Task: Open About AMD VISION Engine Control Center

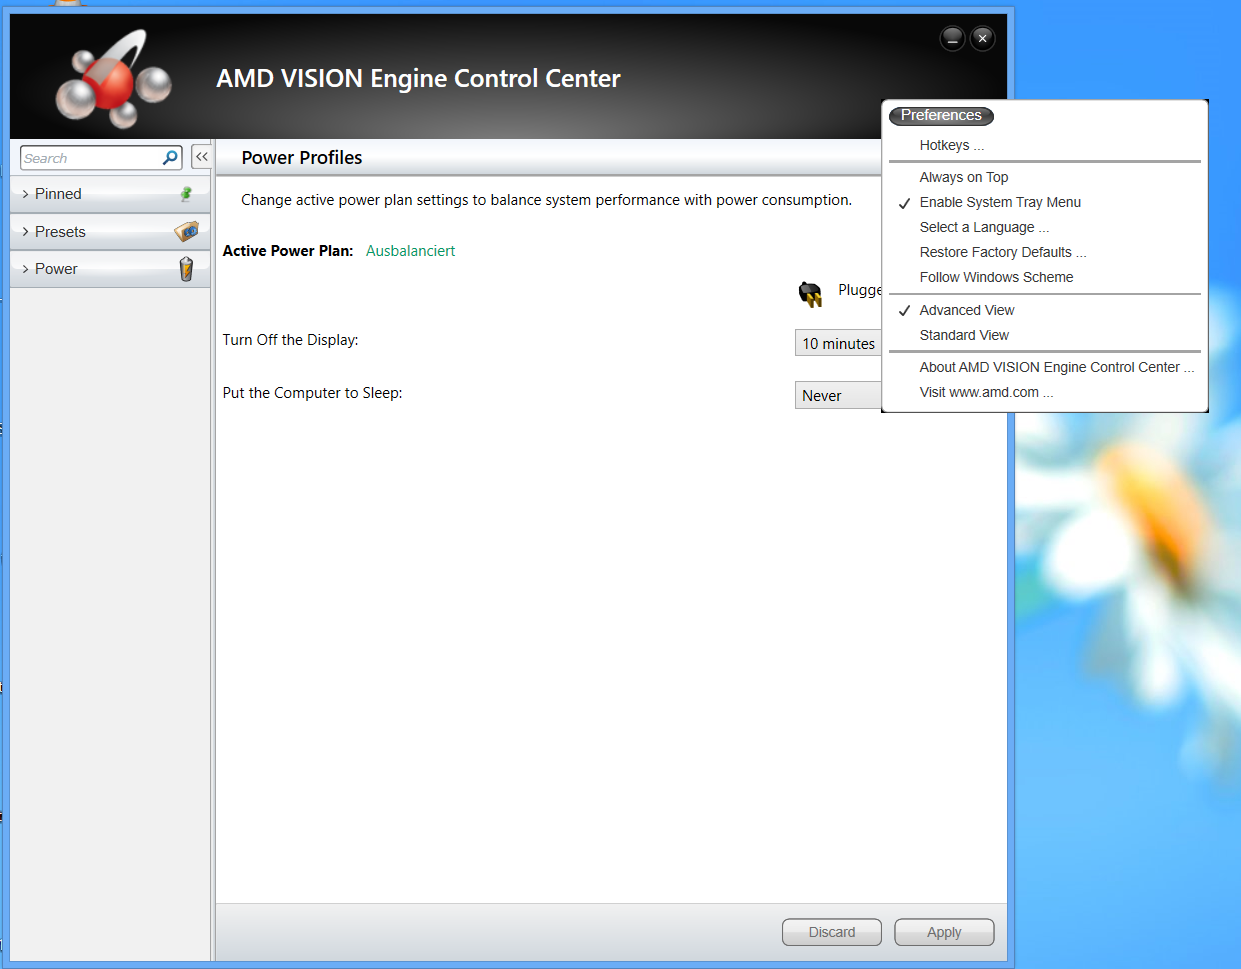Action: (1057, 367)
